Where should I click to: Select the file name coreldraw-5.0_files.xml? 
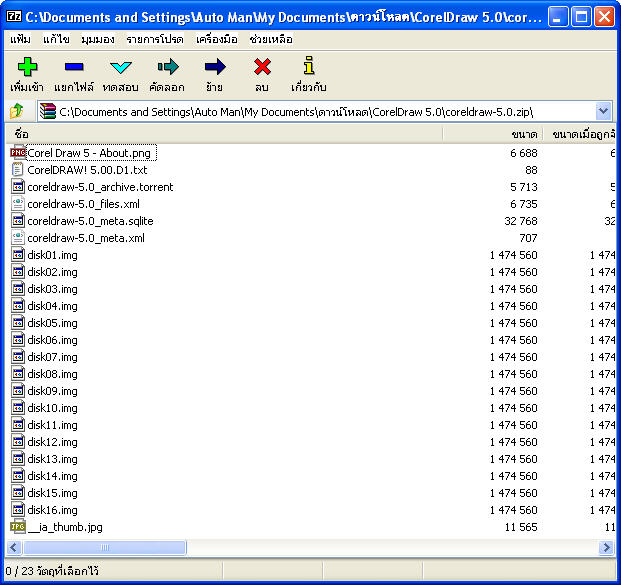[x=84, y=204]
